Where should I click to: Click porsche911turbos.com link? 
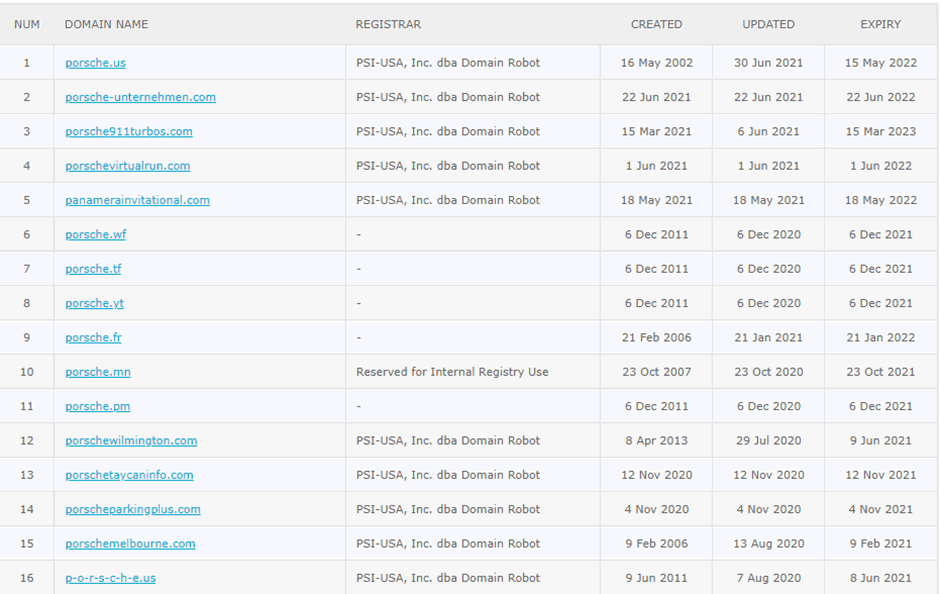(129, 131)
